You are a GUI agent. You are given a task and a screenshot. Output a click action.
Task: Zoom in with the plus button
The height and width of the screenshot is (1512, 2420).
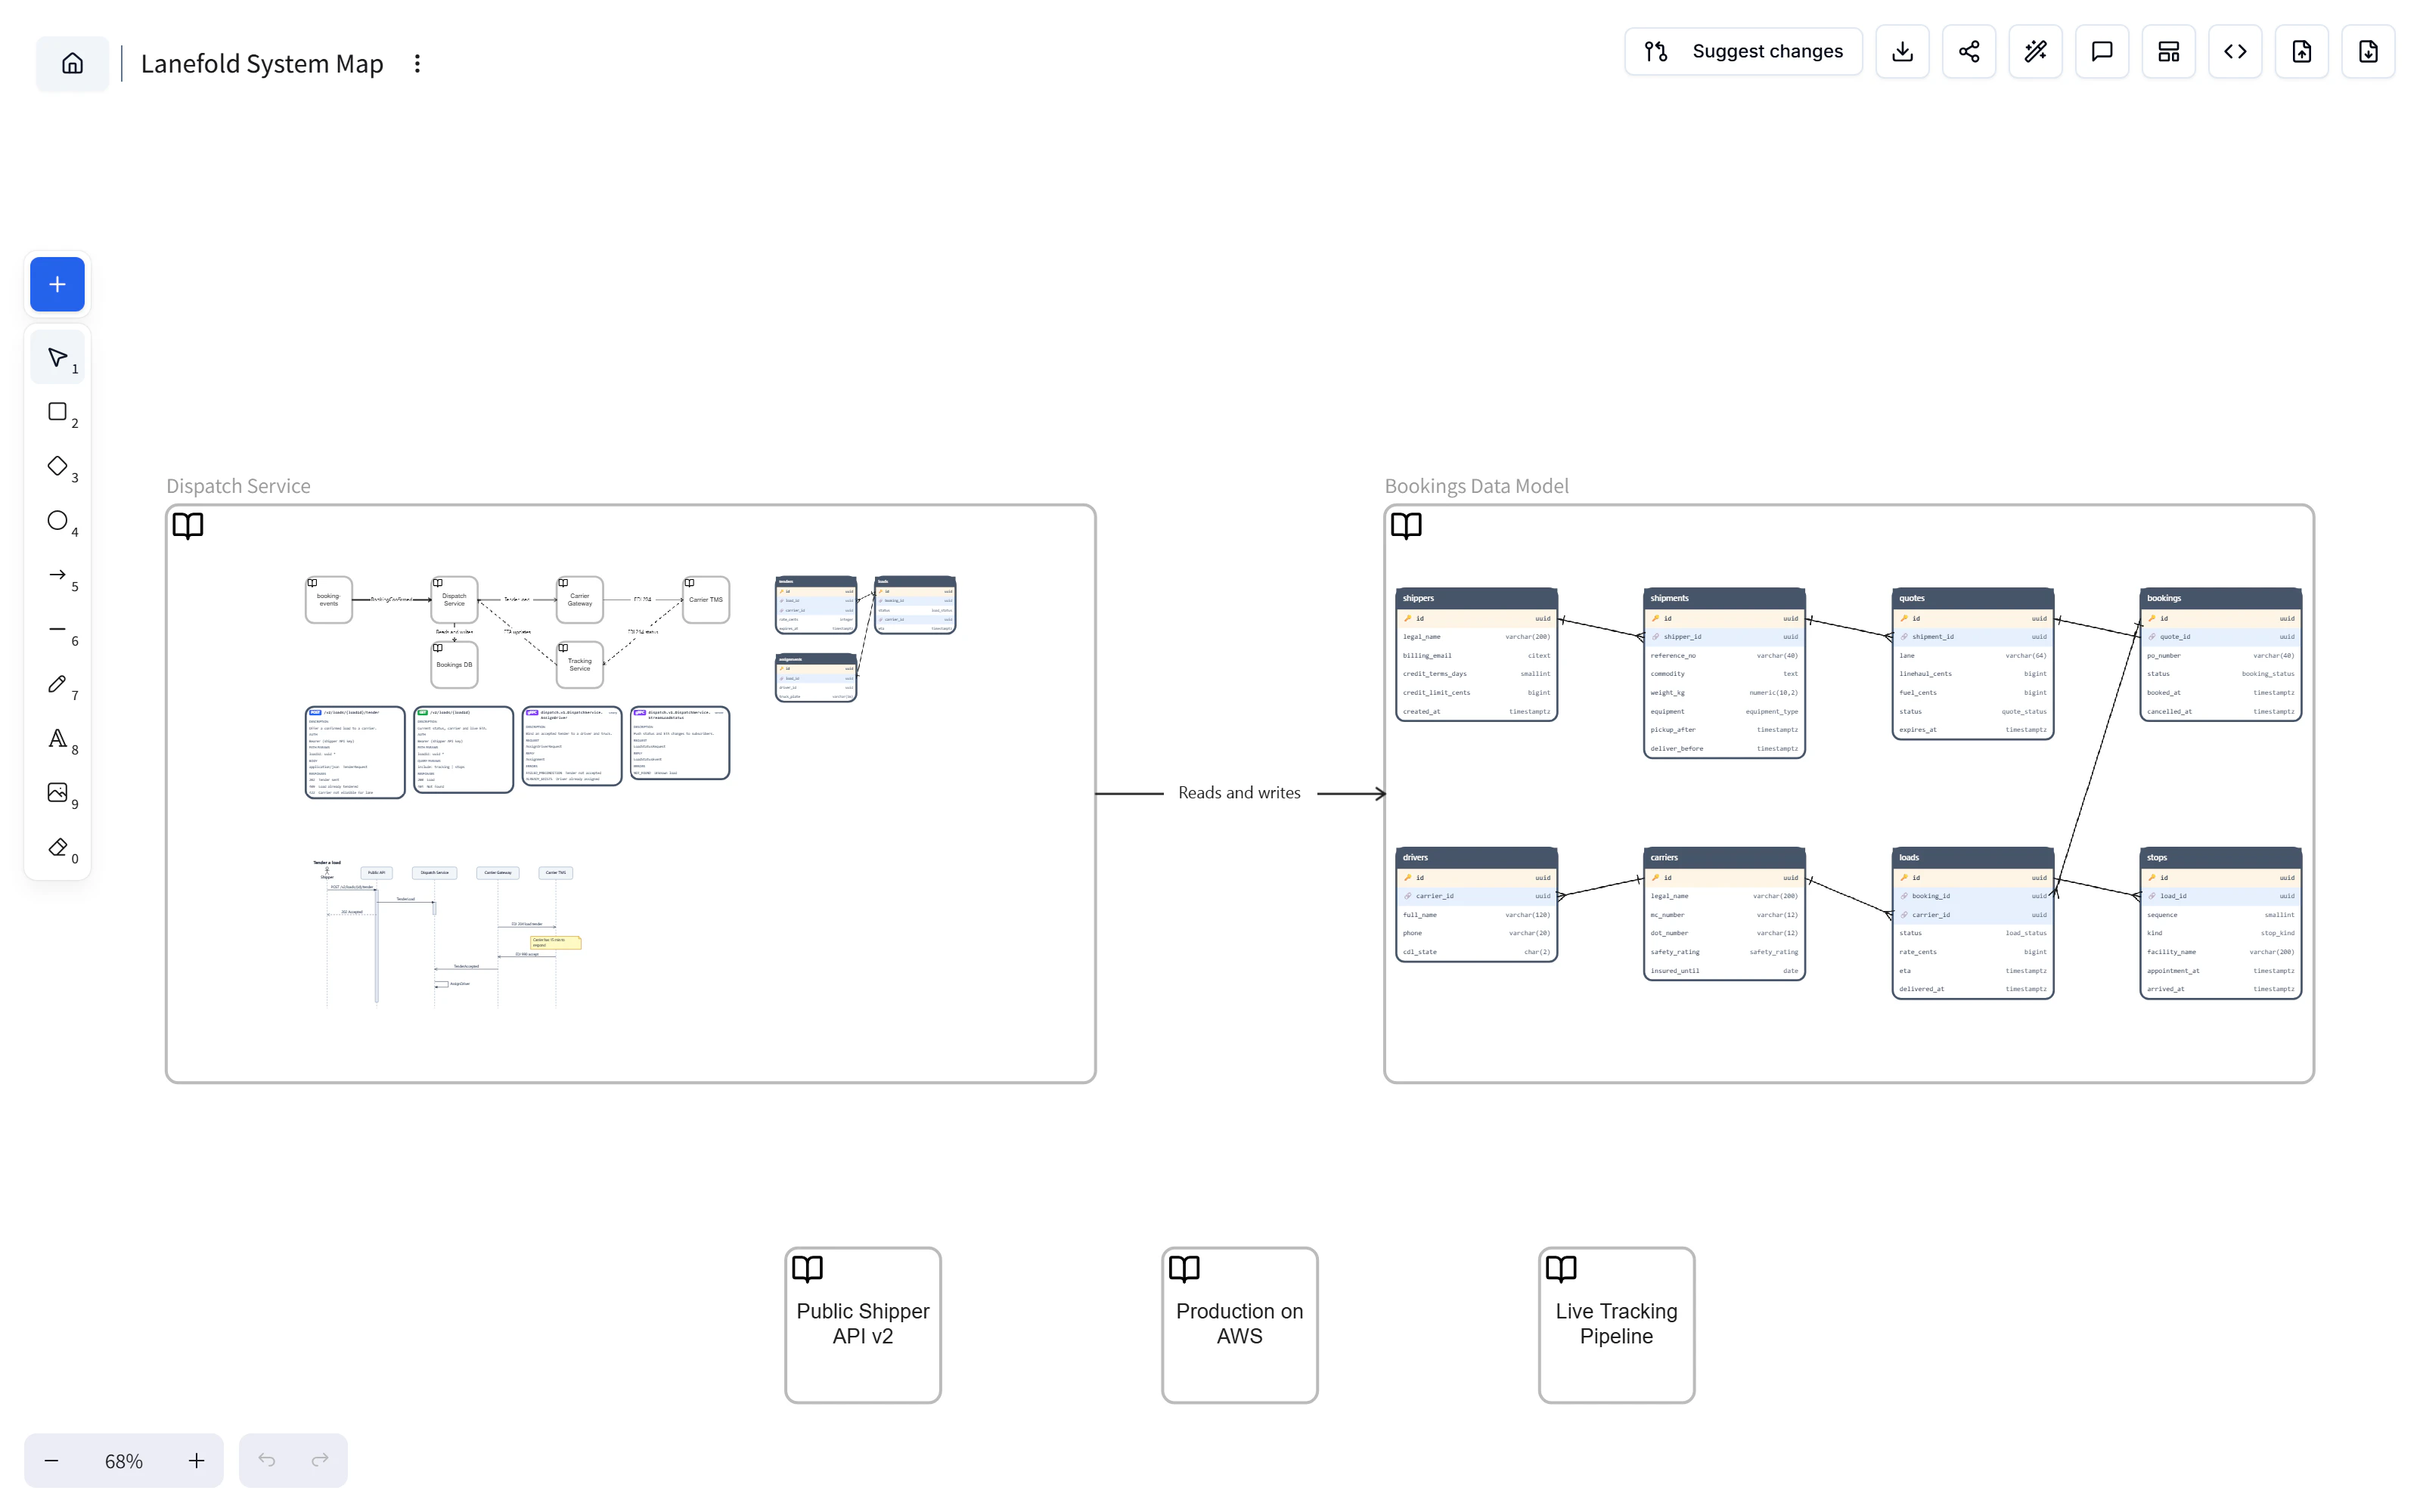coord(197,1461)
